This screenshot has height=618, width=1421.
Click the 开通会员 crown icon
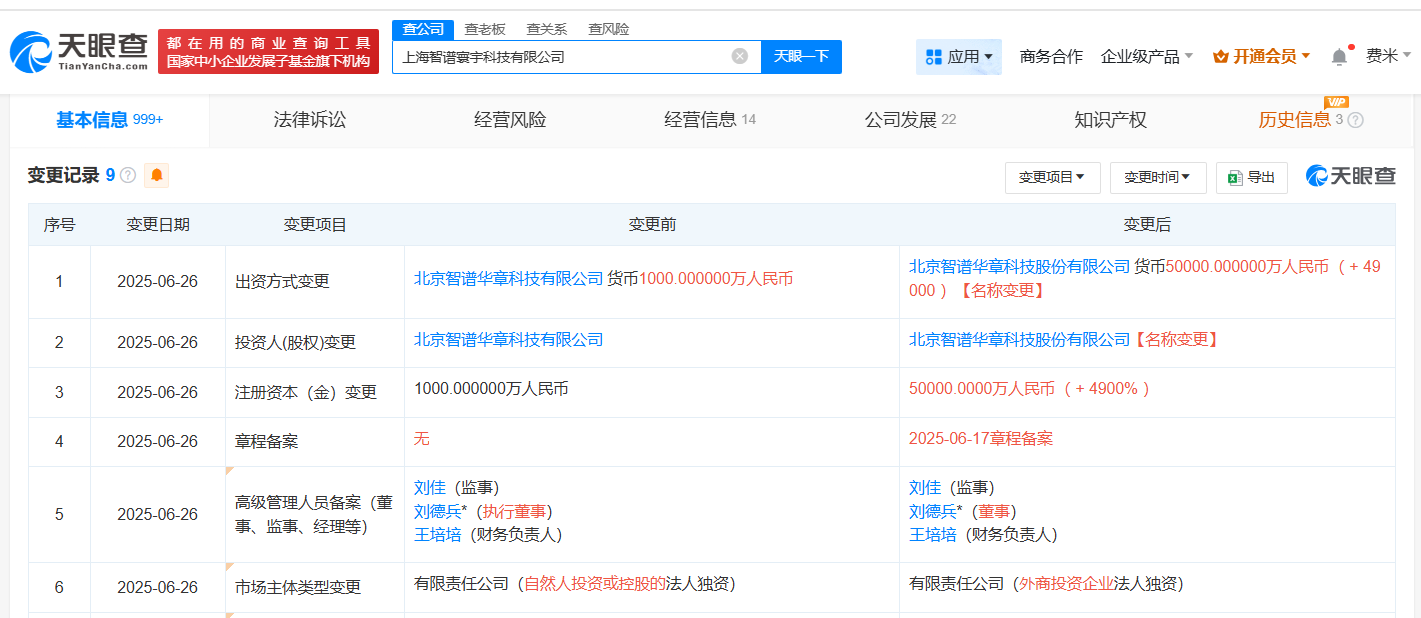click(x=1220, y=57)
